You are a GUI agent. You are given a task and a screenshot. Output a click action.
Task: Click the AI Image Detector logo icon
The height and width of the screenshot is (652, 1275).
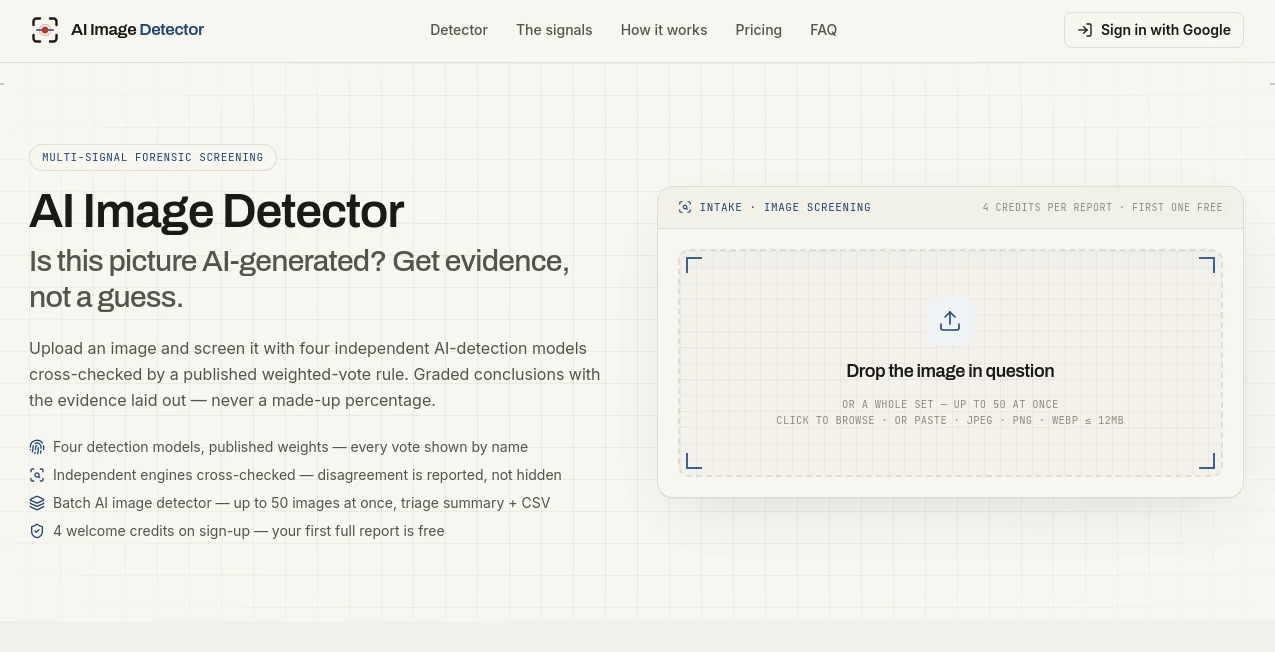[45, 30]
